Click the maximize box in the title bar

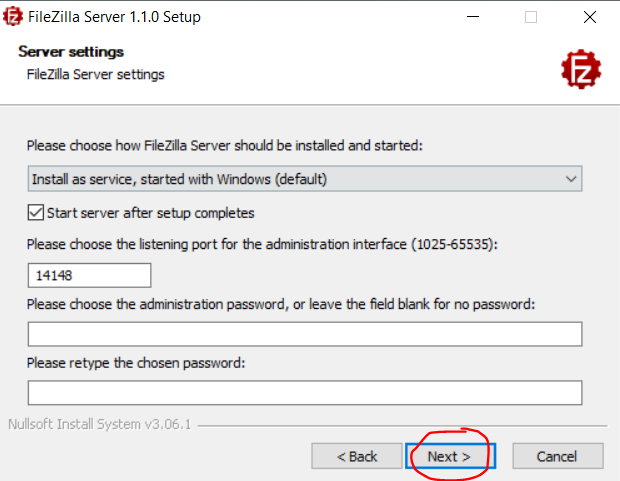pyautogui.click(x=531, y=17)
